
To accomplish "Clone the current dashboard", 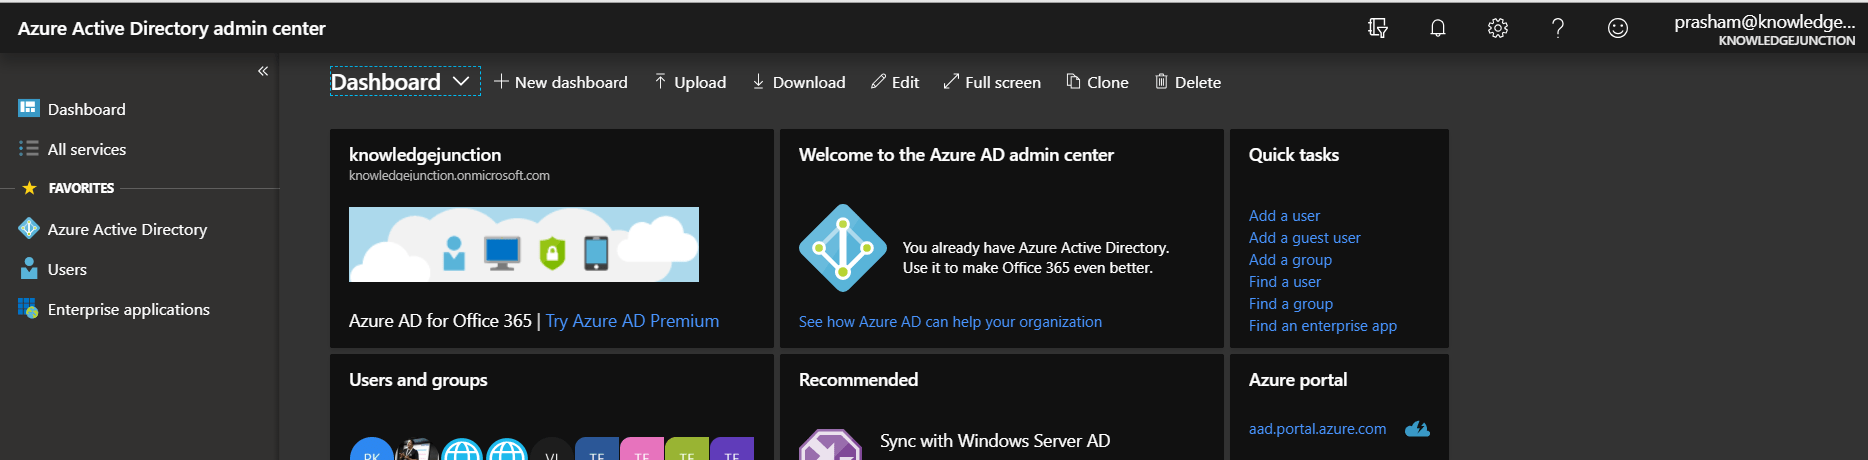I will [1097, 82].
